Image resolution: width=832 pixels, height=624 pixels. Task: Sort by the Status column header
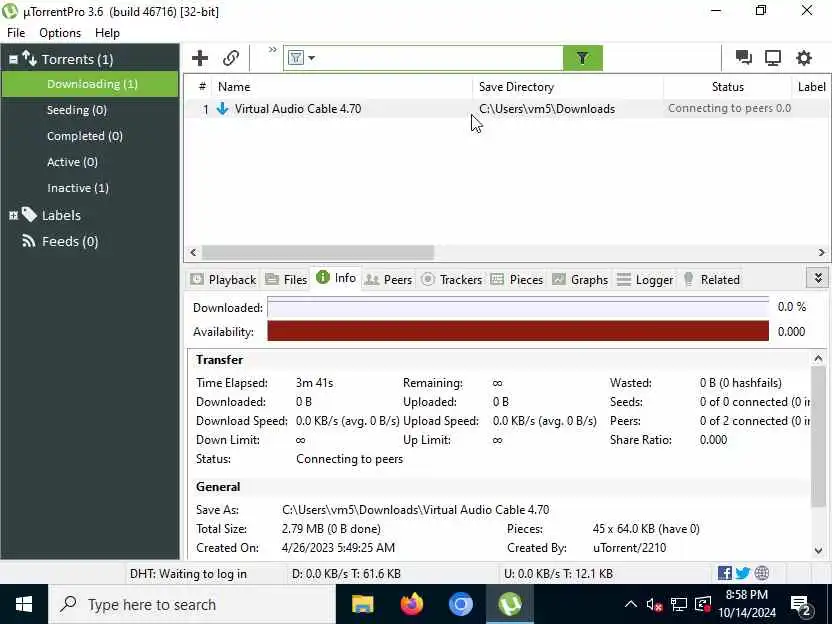[x=727, y=86]
